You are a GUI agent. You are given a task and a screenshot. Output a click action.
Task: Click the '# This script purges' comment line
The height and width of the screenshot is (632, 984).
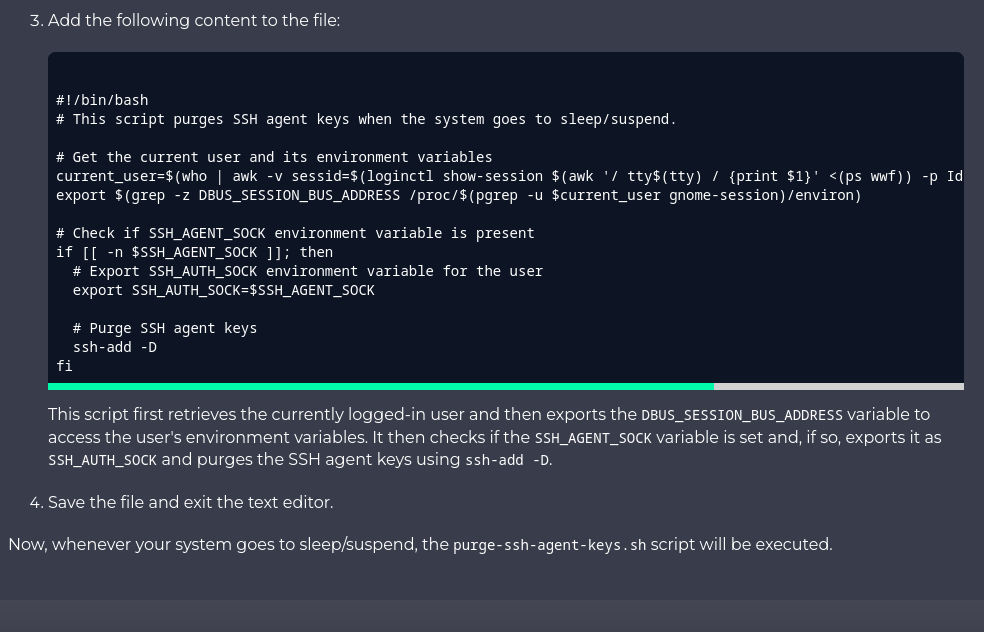(x=366, y=119)
